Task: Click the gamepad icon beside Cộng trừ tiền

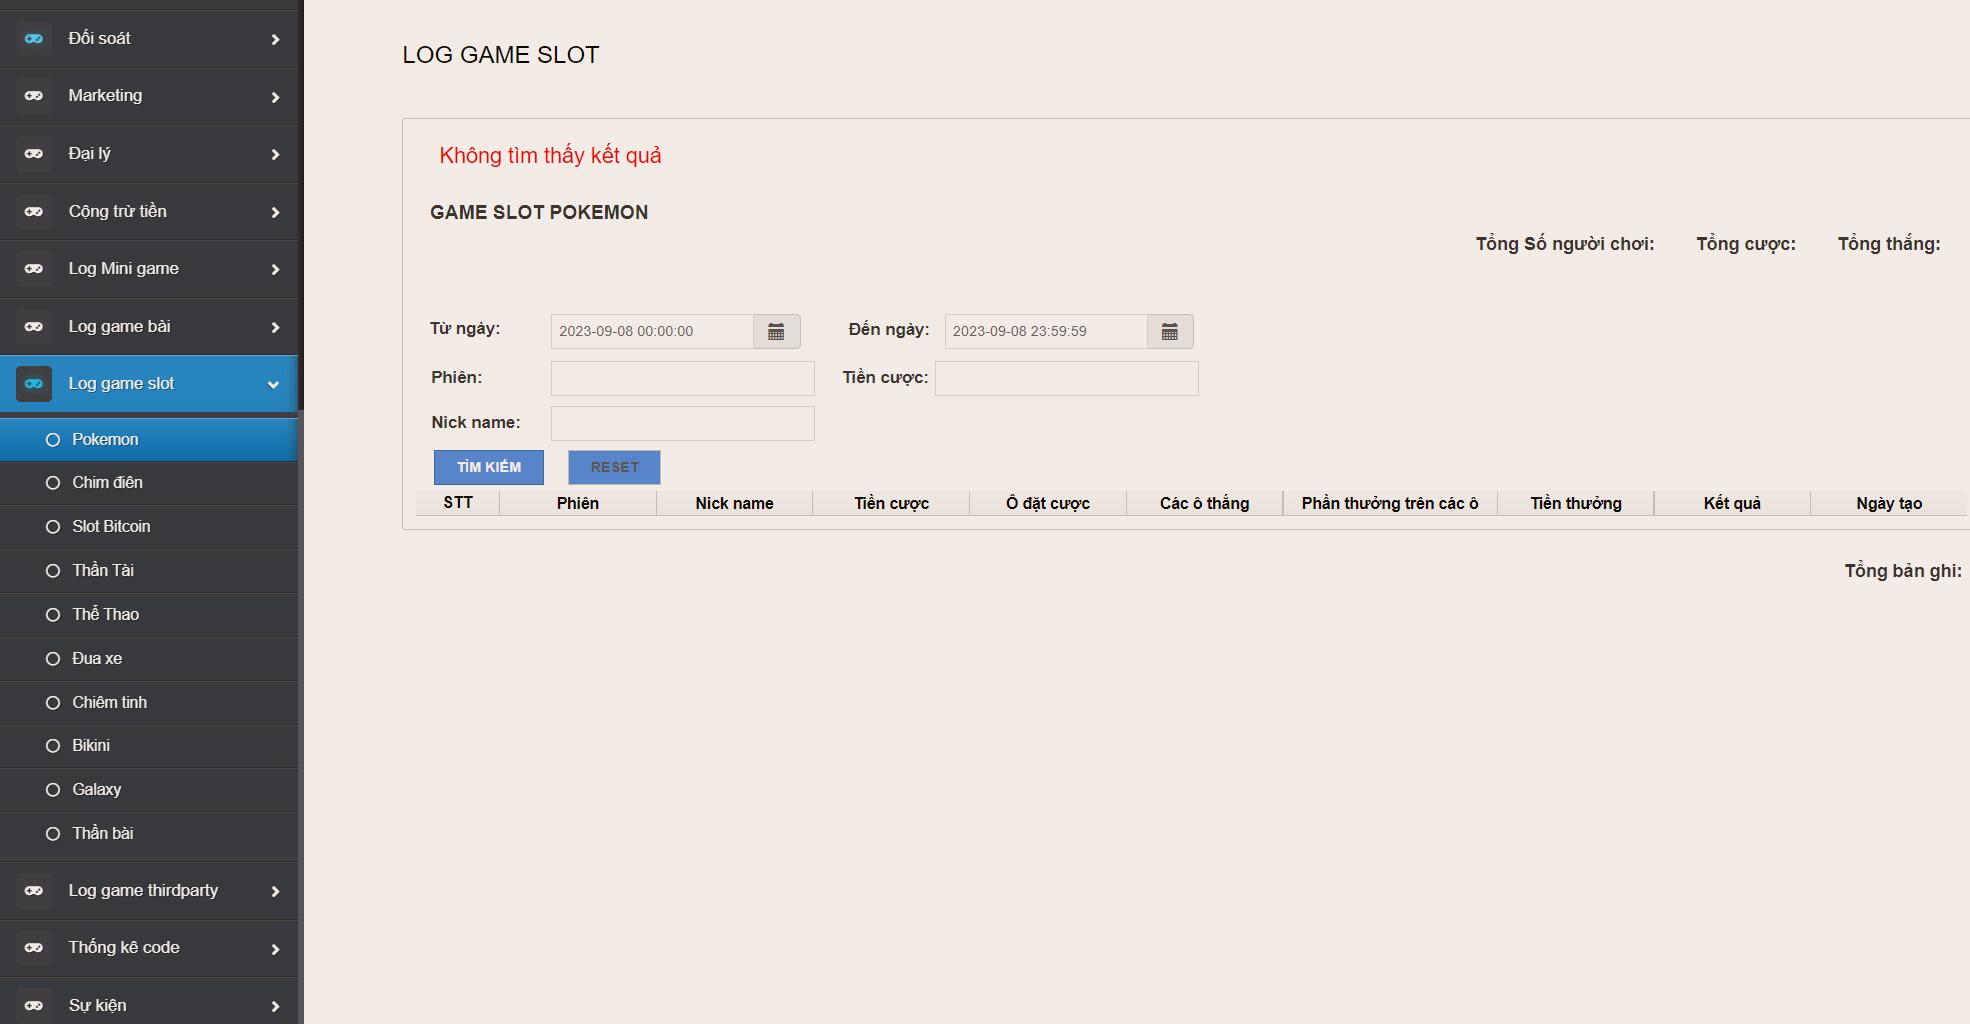Action: pyautogui.click(x=34, y=212)
